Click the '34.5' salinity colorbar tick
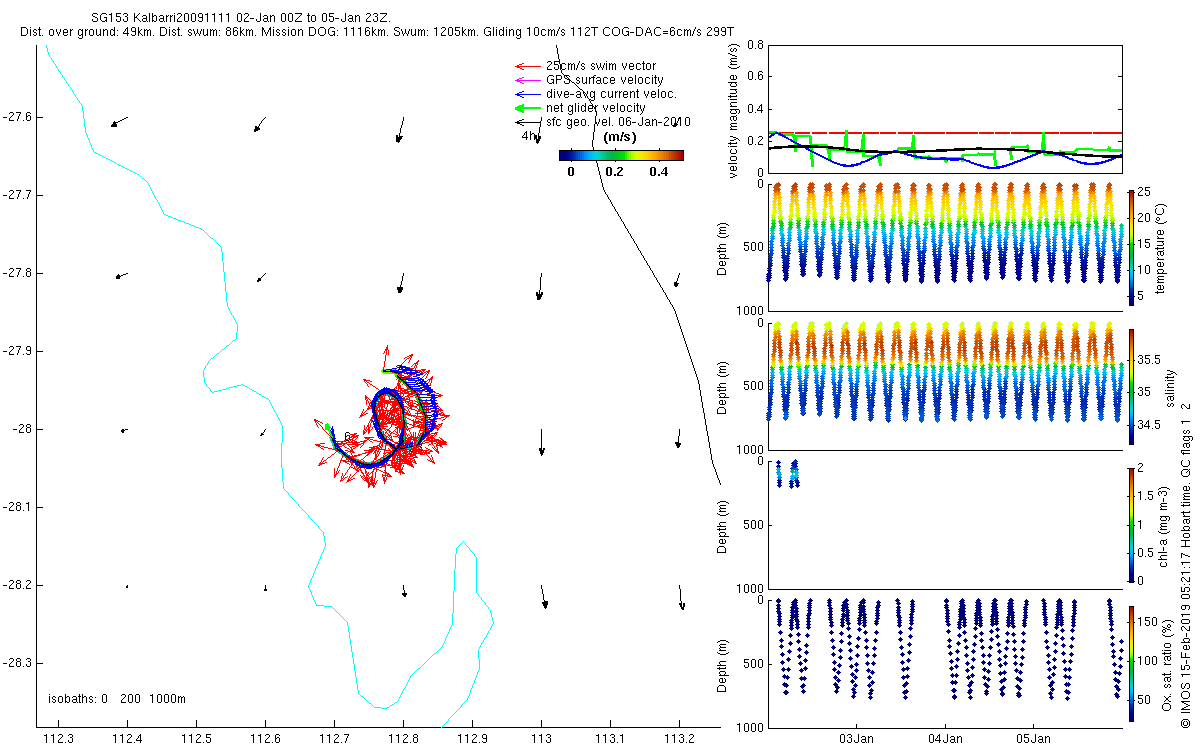1200x750 pixels. [x=1148, y=425]
